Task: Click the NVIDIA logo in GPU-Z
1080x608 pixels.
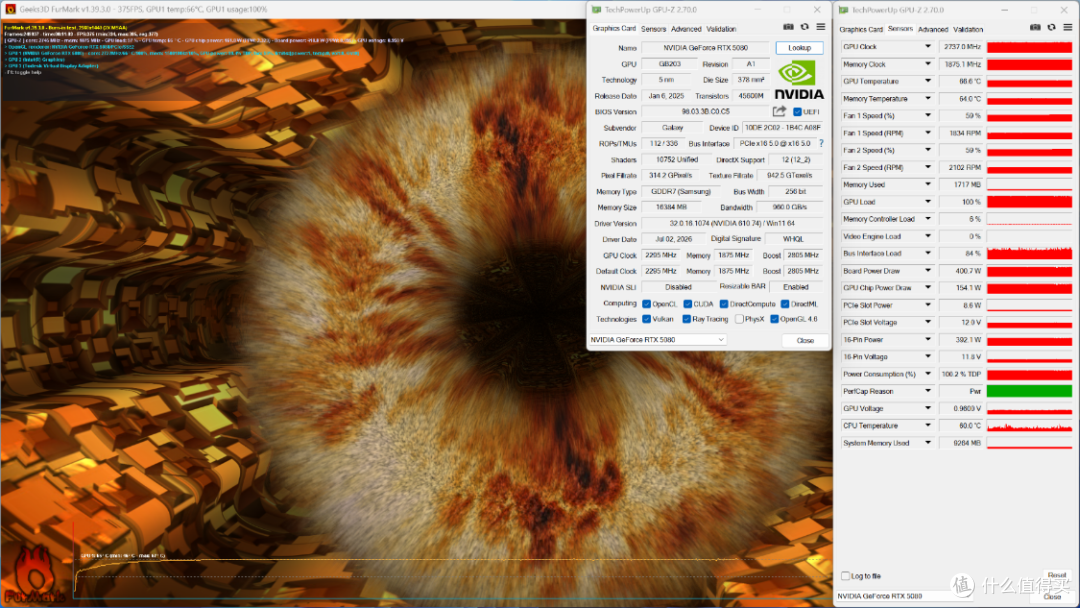Action: coord(798,80)
